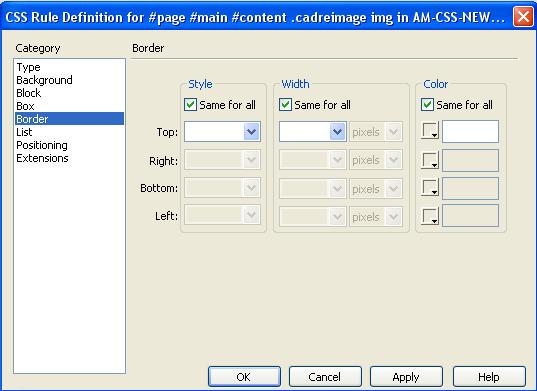Open the Left border color picker swatch
Image resolution: width=537 pixels, height=391 pixels.
click(x=430, y=216)
